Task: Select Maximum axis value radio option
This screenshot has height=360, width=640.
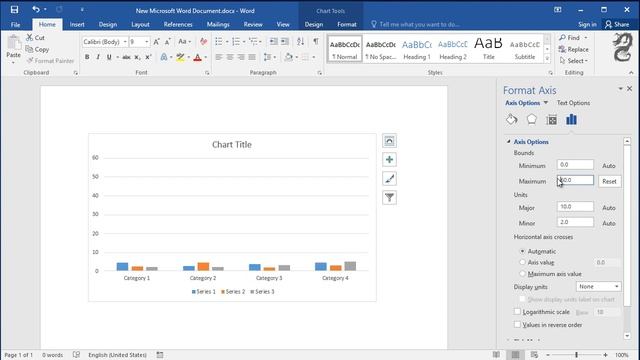Action: click(522, 274)
